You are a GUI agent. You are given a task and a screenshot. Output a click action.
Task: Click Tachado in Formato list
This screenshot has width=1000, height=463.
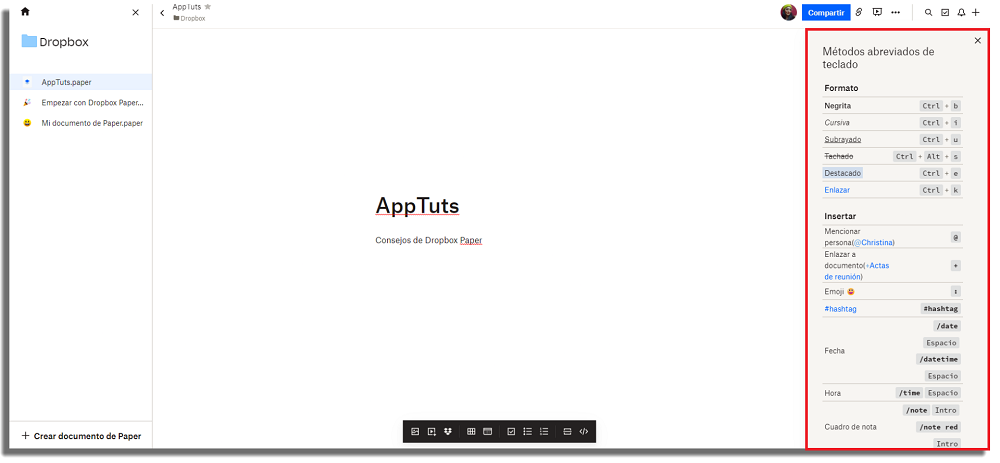point(839,156)
